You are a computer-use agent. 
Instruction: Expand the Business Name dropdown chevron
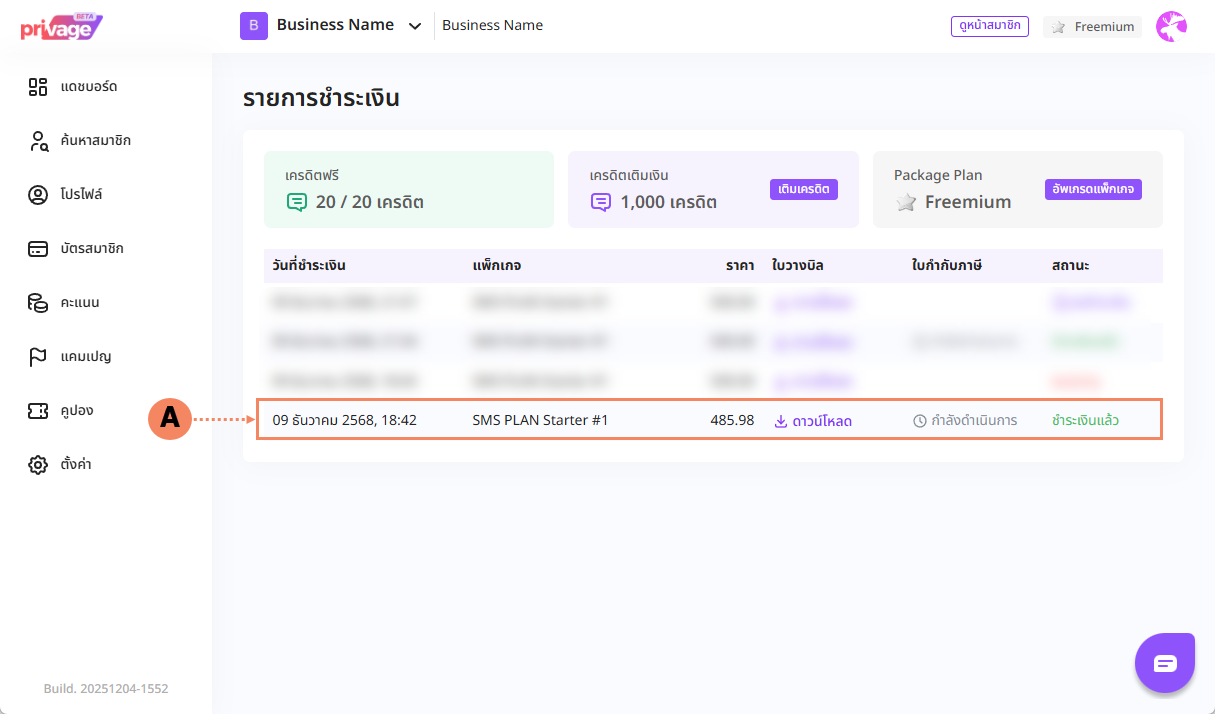click(x=415, y=26)
